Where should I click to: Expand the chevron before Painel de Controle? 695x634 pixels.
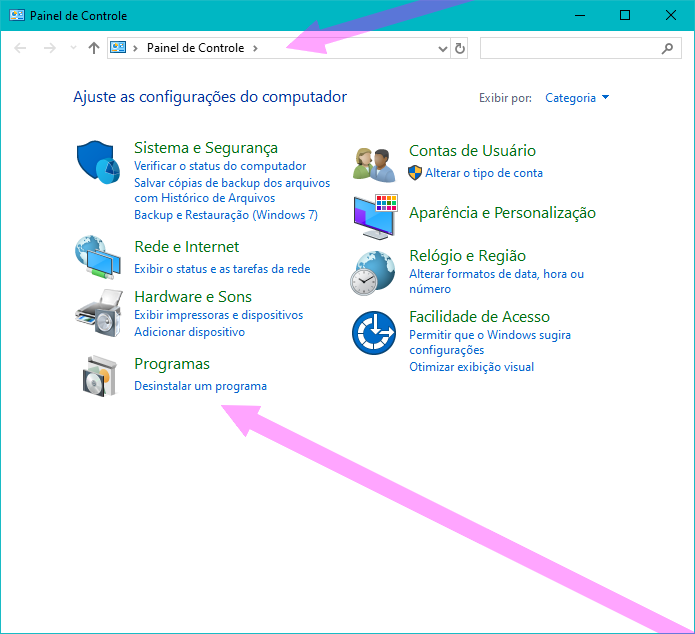coord(135,48)
